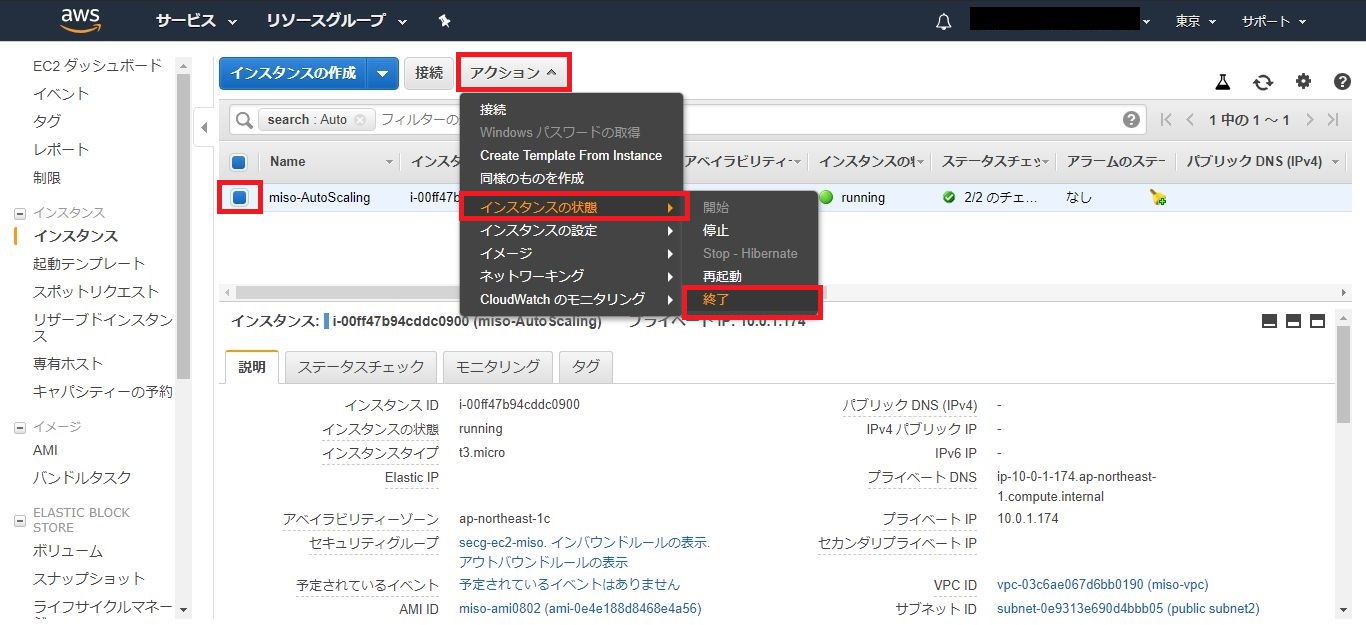Toggle the miso-AutoScaling row checkbox

(x=240, y=197)
